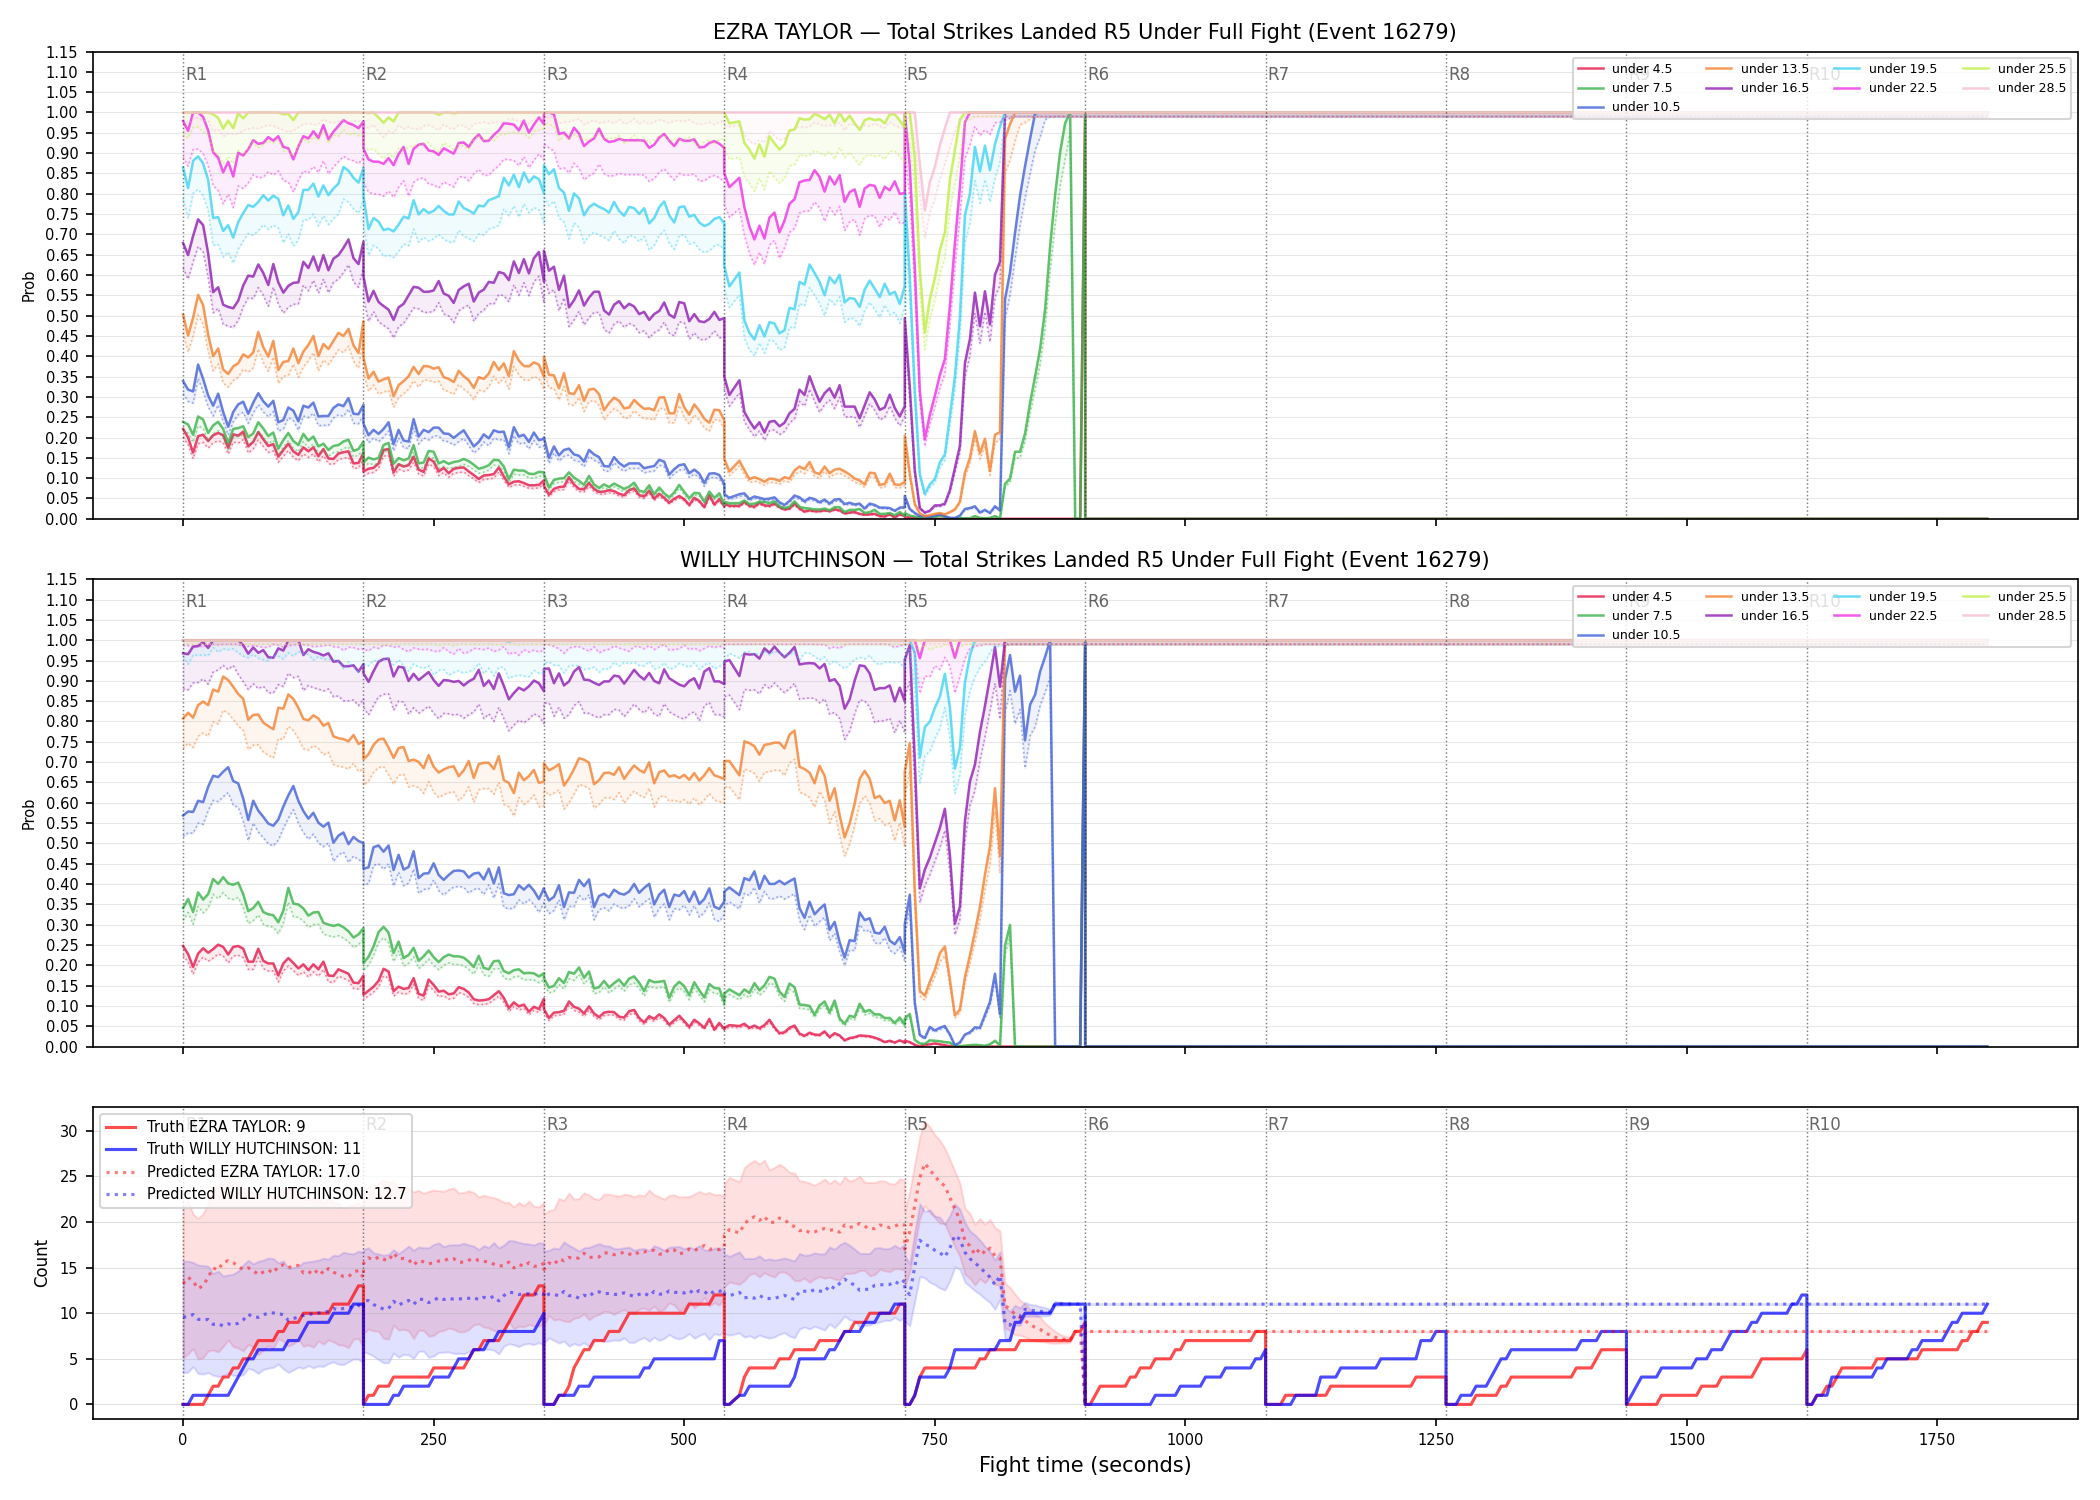The height and width of the screenshot is (1500, 2100).
Task: Click R2 round marker in Ezra Taylor chart
Action: (x=376, y=74)
